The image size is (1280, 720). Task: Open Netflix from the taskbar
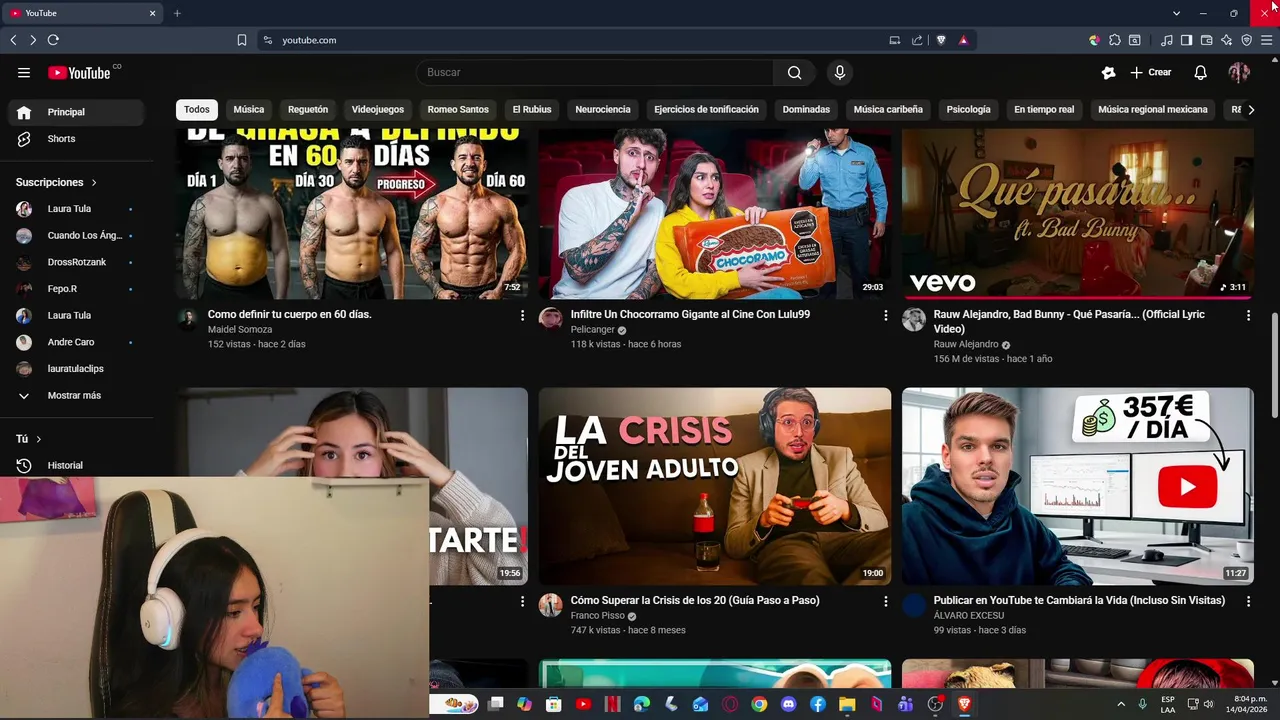pos(613,704)
